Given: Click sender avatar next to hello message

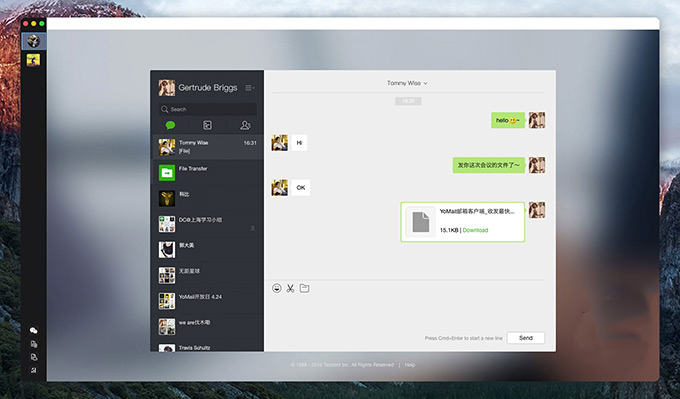Looking at the screenshot, I should (x=537, y=120).
